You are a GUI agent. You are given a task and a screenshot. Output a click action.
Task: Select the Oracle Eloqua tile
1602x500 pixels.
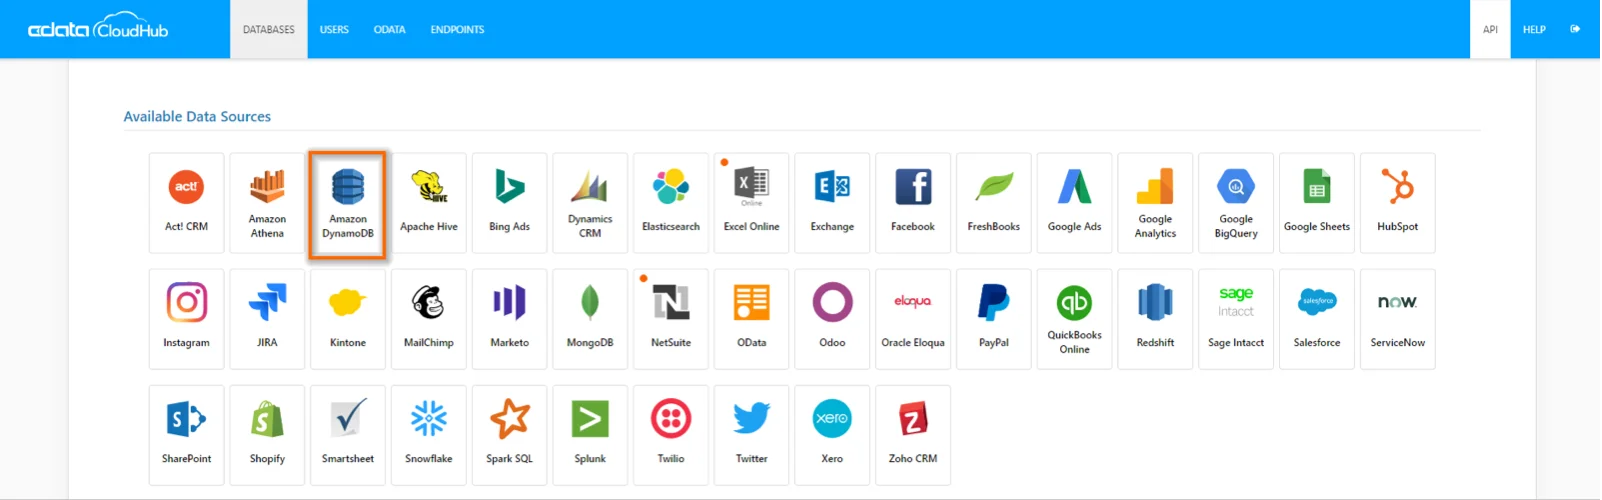913,319
